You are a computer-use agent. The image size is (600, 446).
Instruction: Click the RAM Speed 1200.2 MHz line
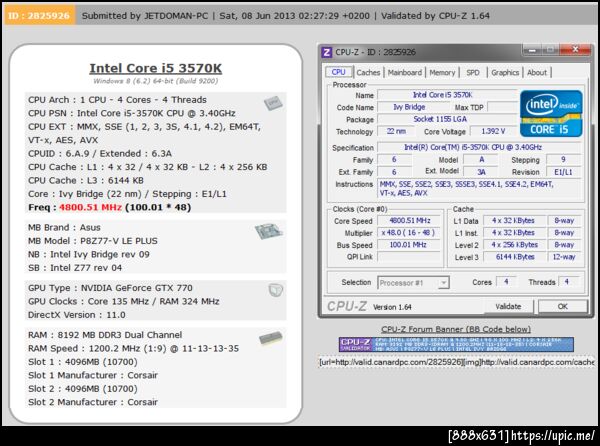tap(133, 348)
